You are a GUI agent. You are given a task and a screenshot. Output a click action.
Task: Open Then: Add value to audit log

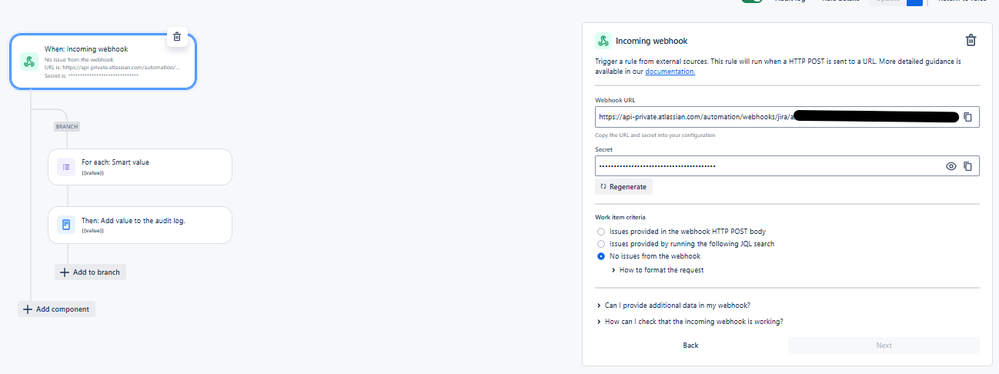(x=140, y=224)
